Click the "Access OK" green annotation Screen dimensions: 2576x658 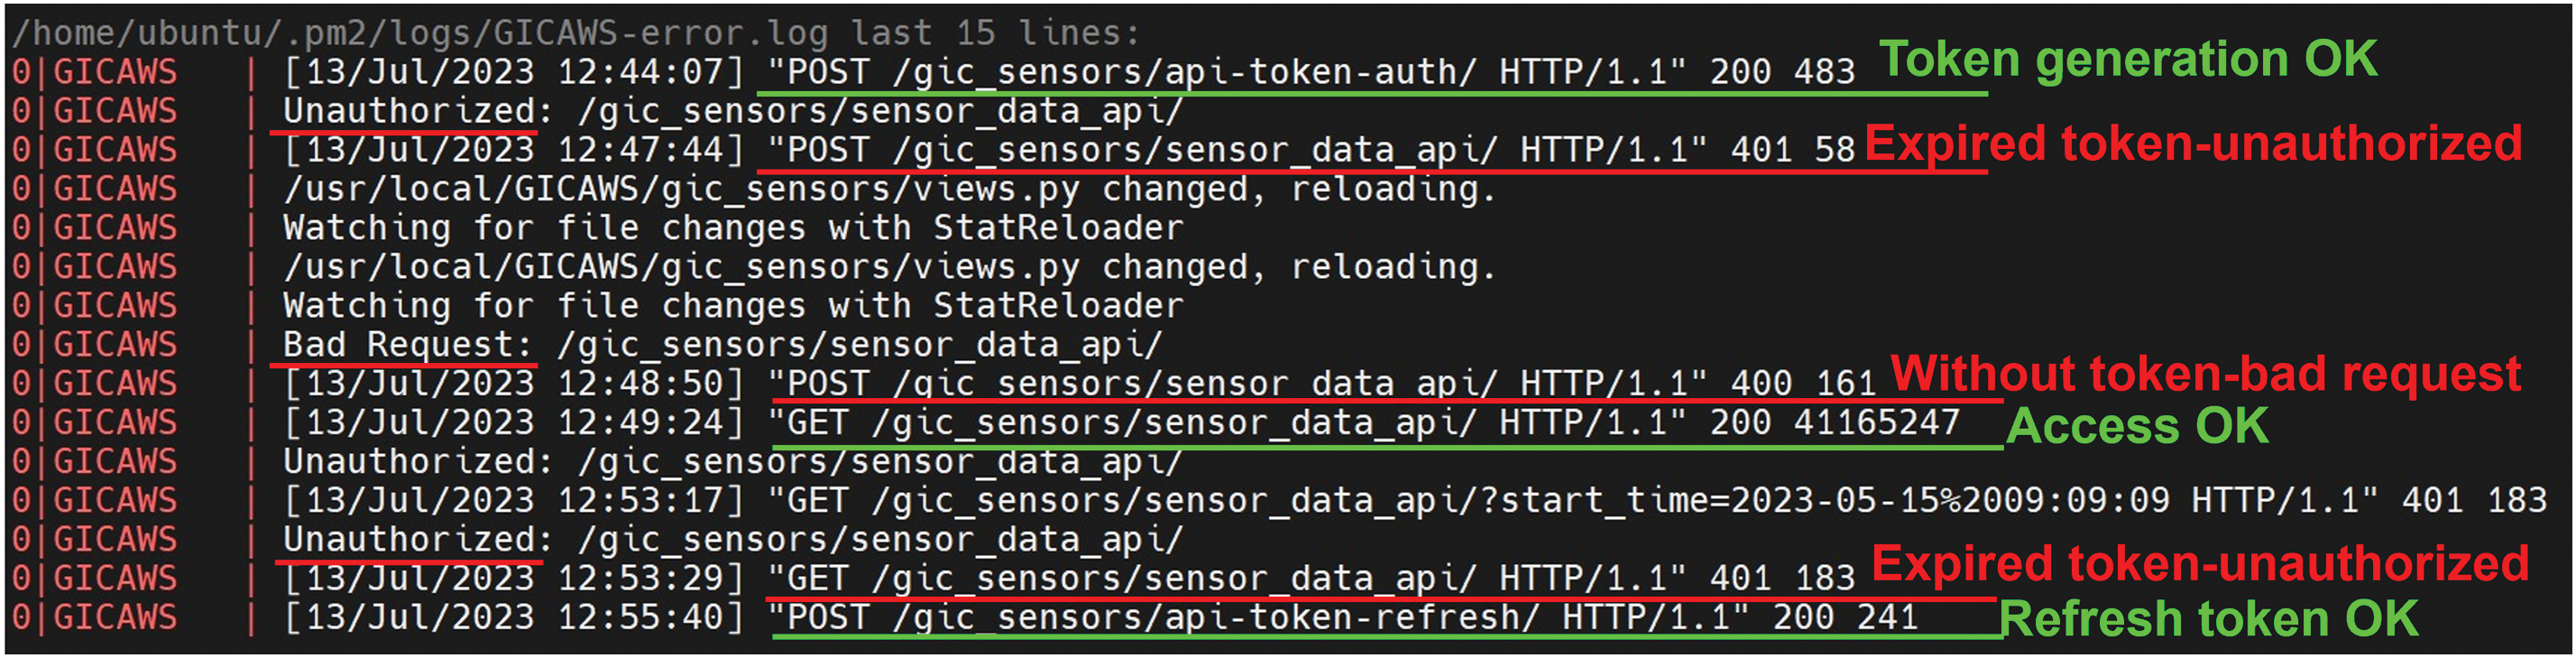click(2137, 427)
